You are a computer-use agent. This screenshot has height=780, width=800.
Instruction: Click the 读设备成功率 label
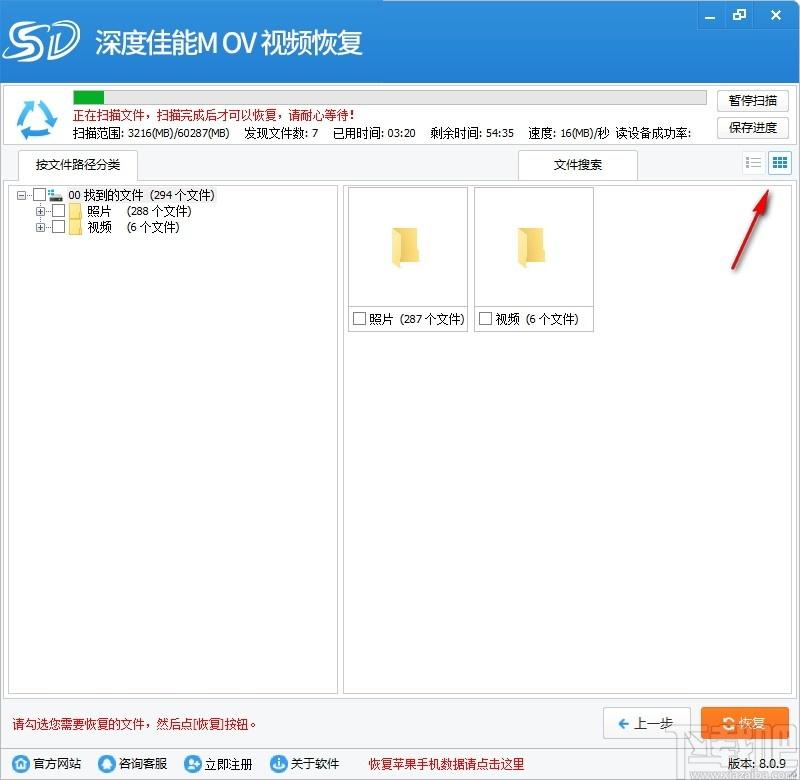click(x=653, y=133)
